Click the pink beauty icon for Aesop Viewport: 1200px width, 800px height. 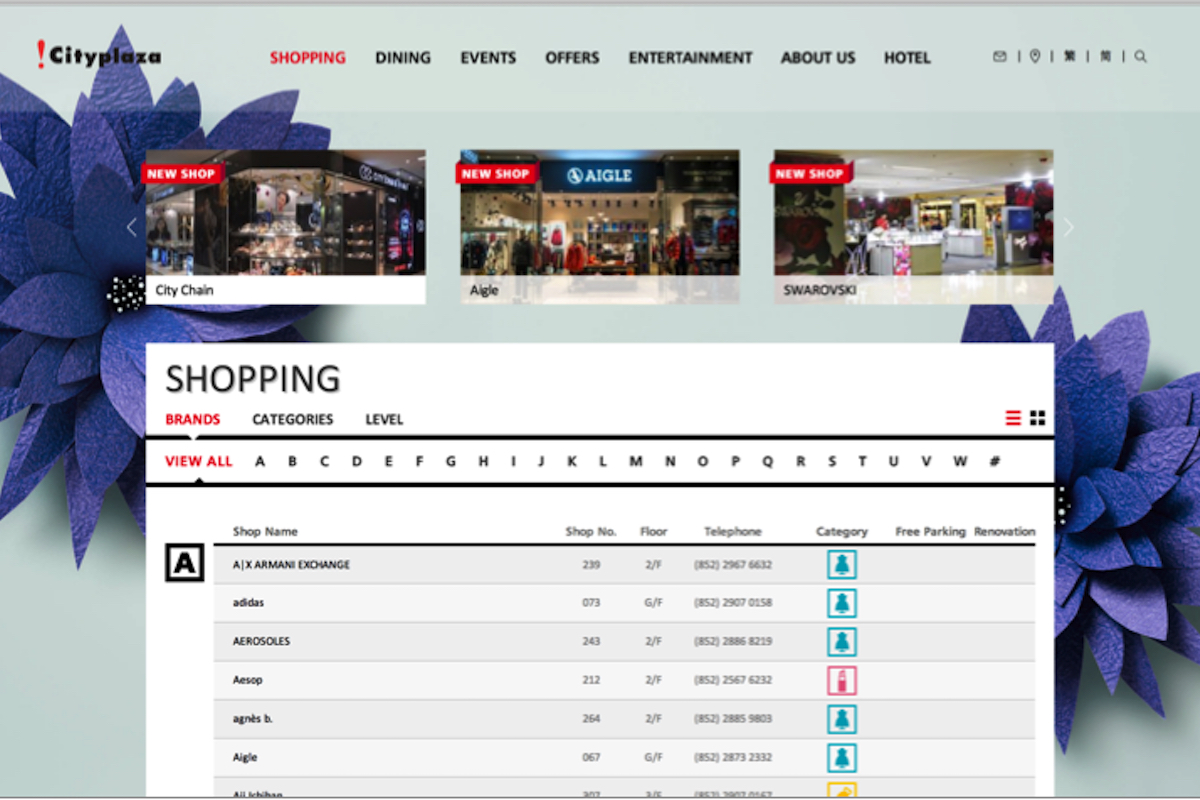coord(841,681)
